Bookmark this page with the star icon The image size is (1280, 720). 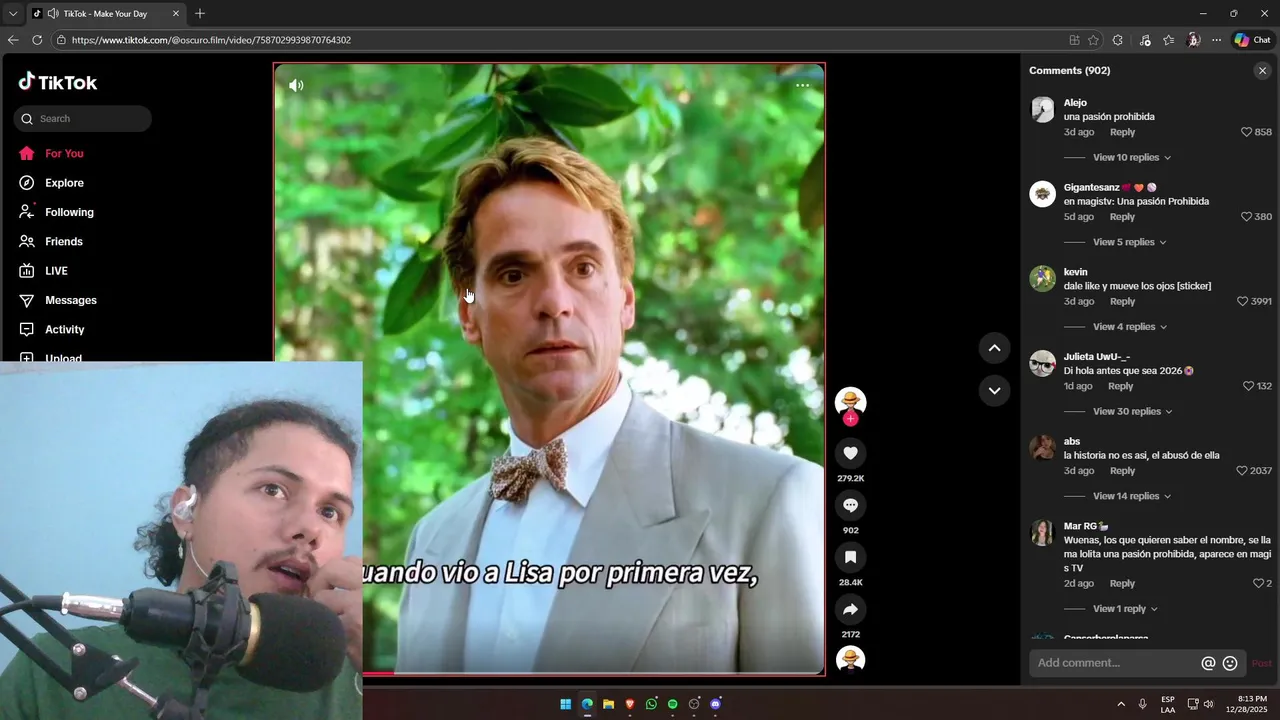[x=1093, y=40]
